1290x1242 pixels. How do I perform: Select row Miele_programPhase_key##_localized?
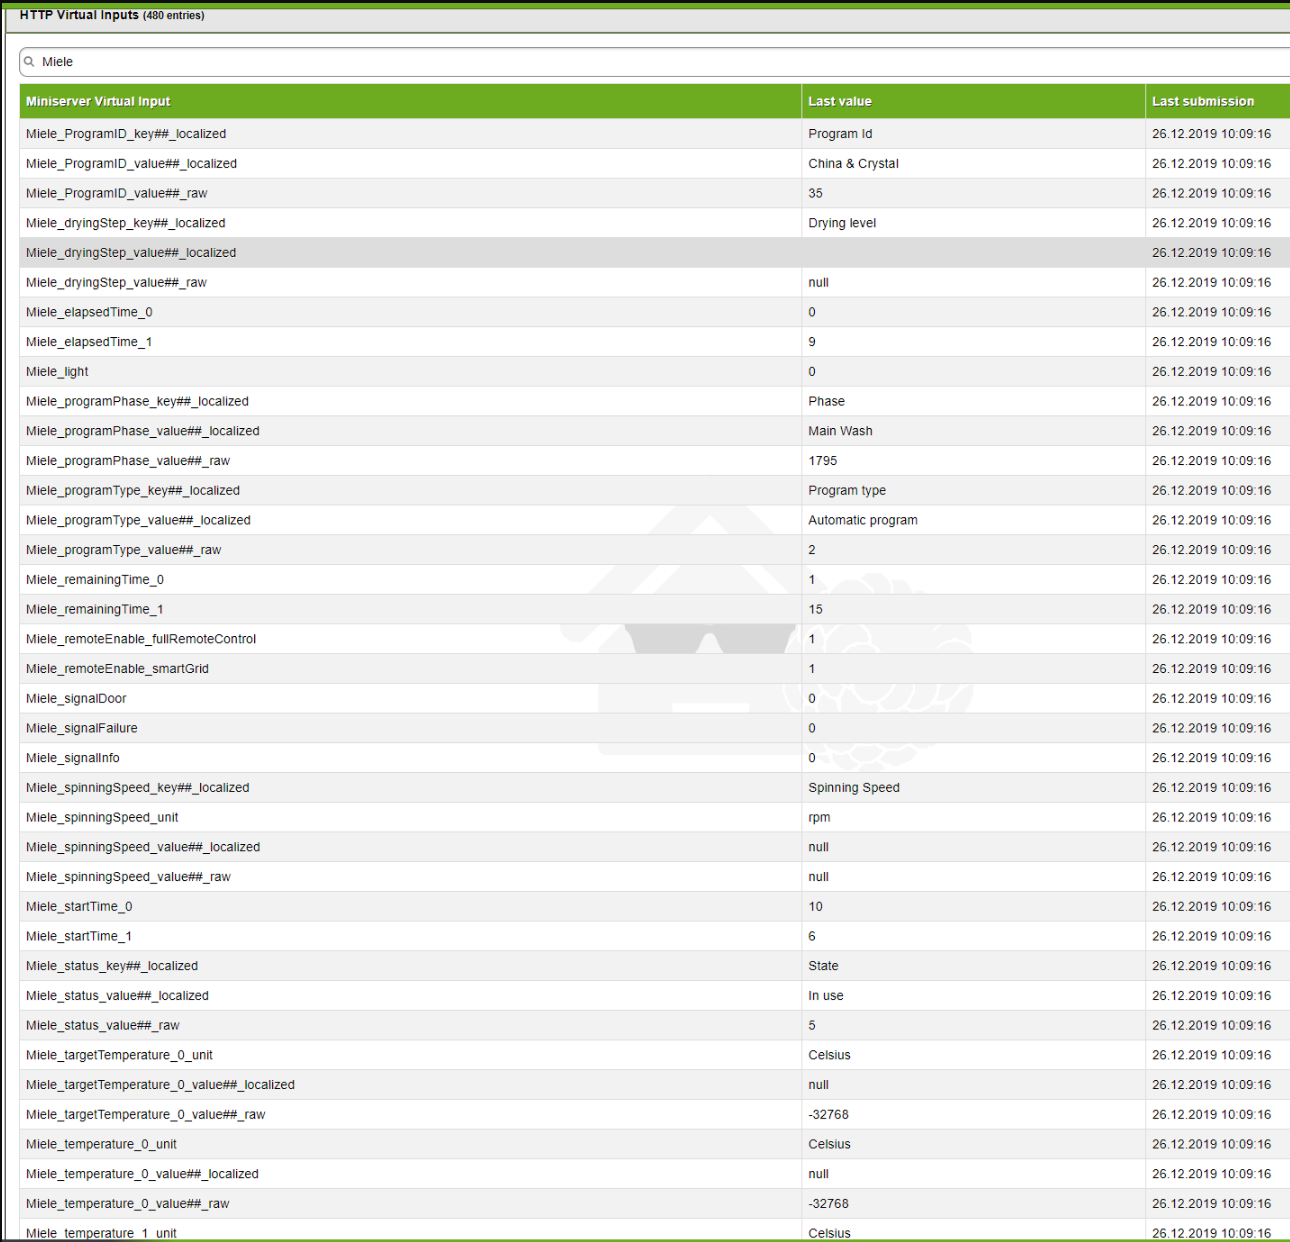click(655, 402)
